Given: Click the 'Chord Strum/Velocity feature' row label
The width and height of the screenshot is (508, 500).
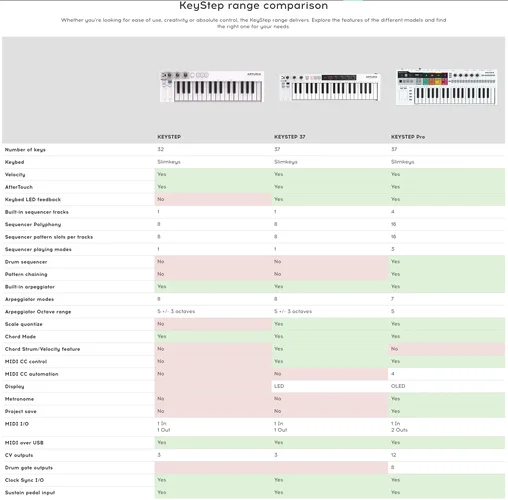Looking at the screenshot, I should pos(42,349).
